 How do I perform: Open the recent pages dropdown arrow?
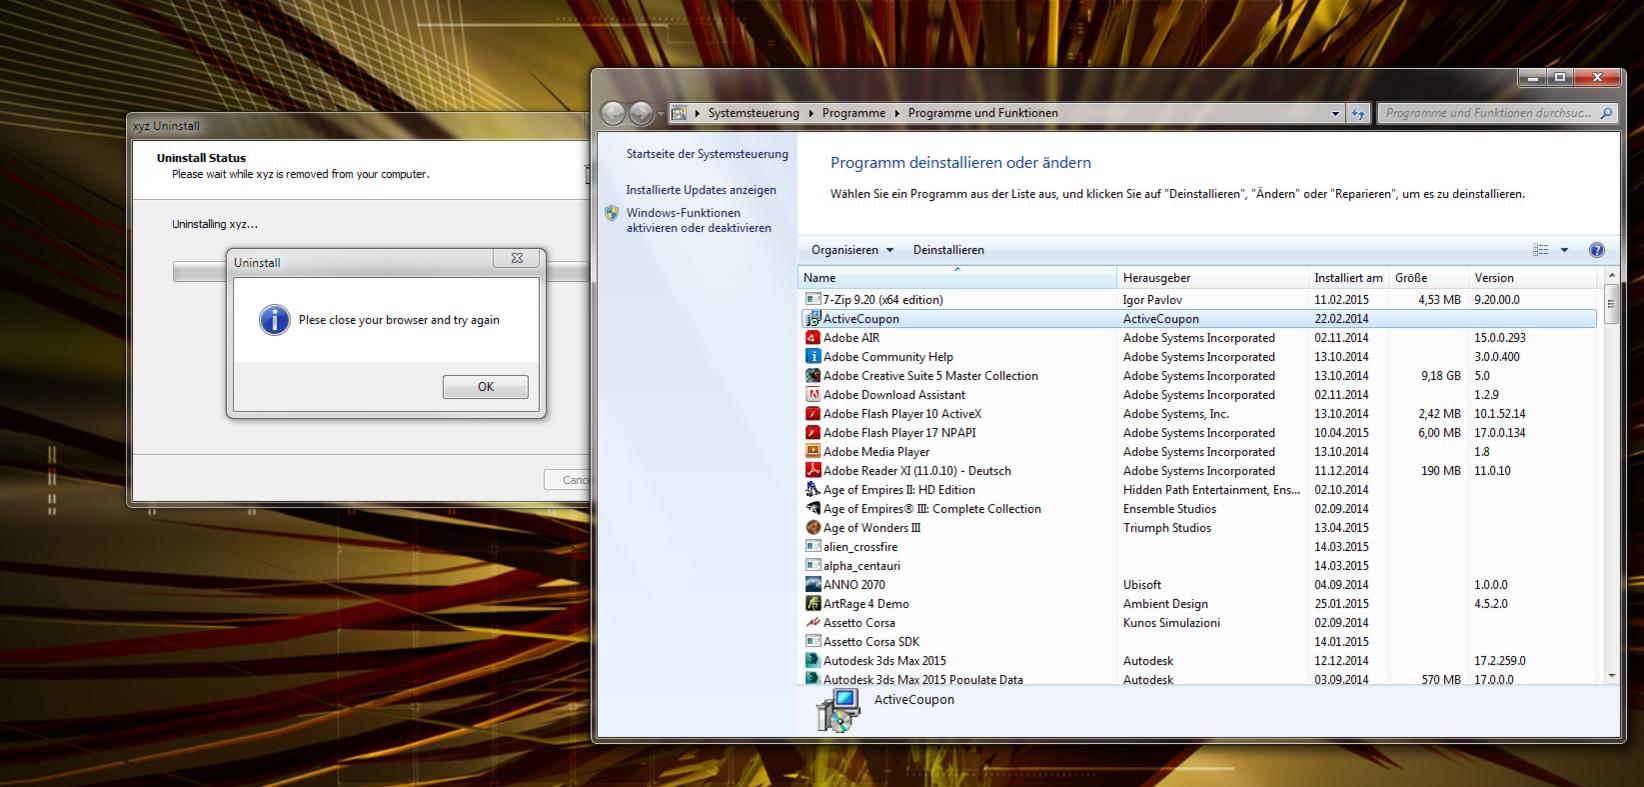pyautogui.click(x=660, y=113)
